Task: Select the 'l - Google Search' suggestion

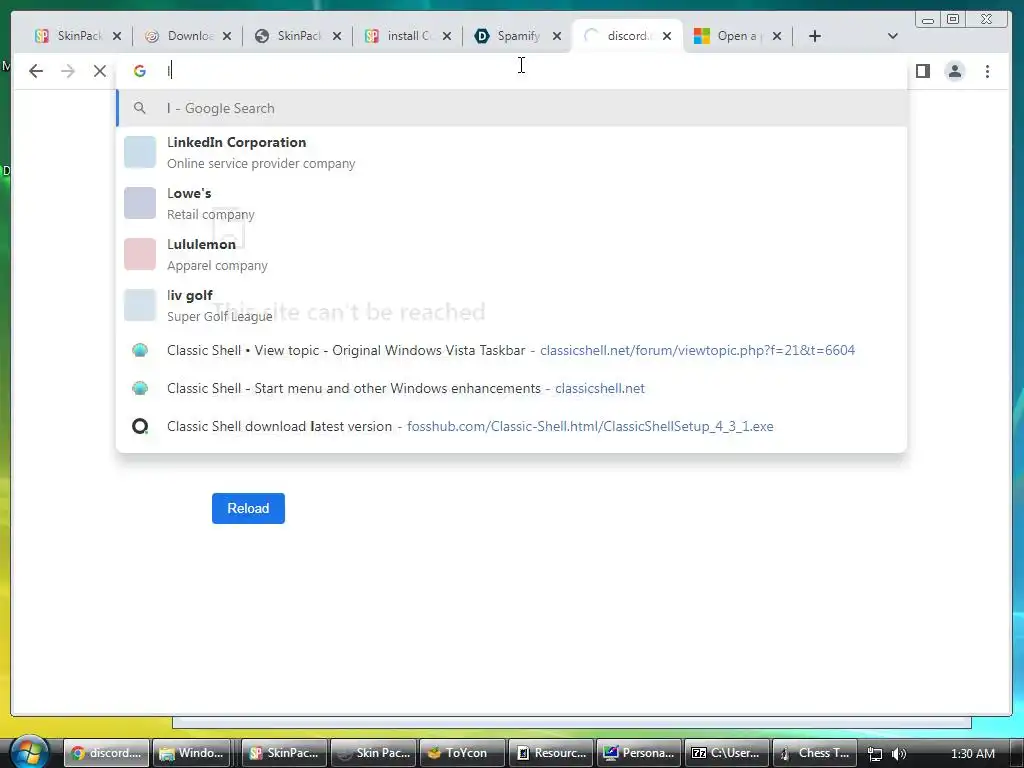Action: coord(511,108)
